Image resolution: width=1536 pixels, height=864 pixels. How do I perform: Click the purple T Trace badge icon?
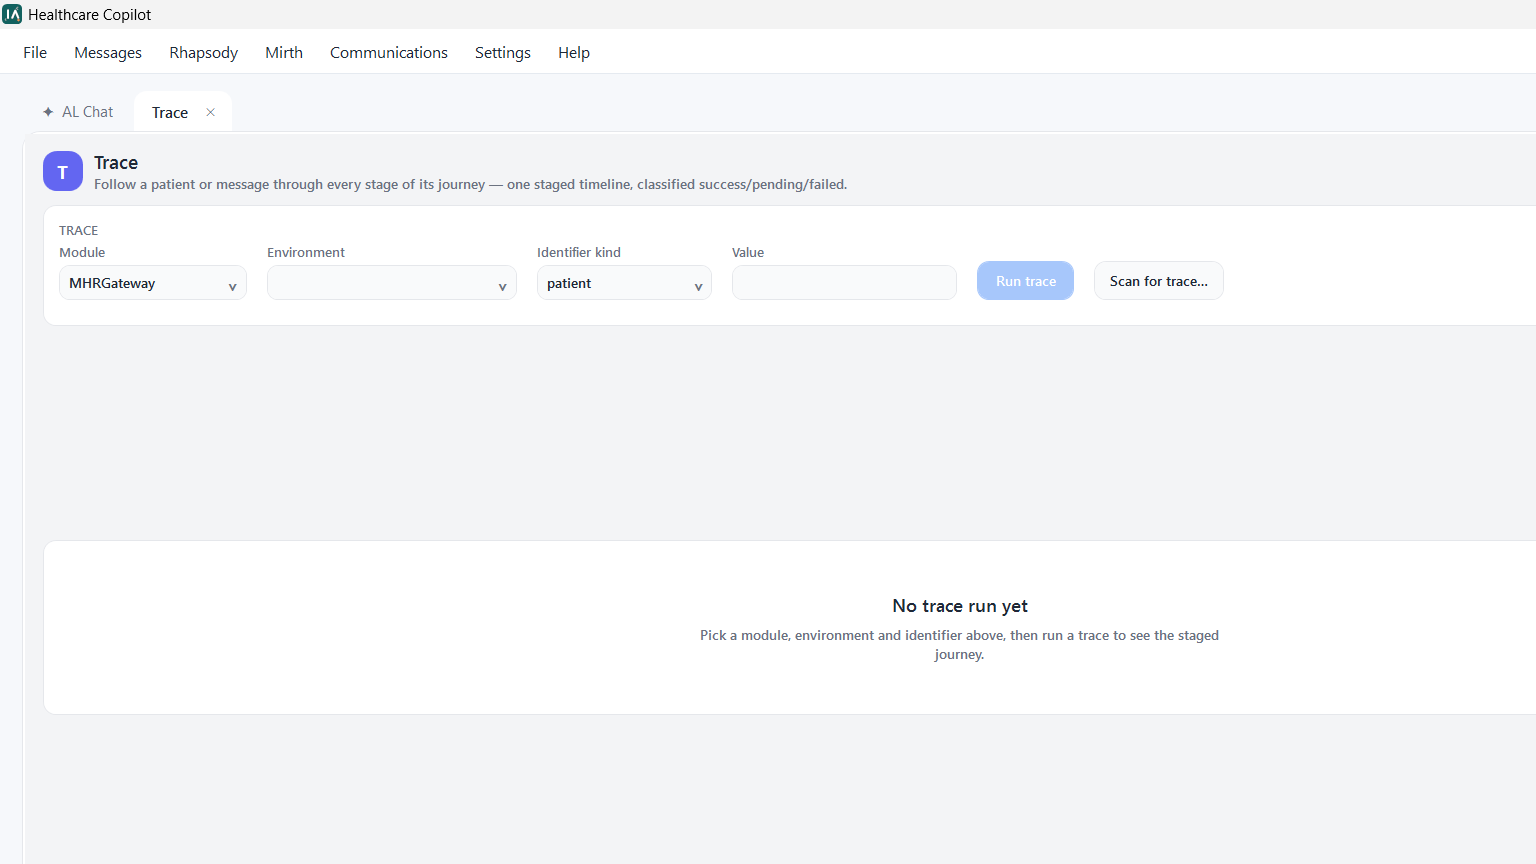pos(63,171)
